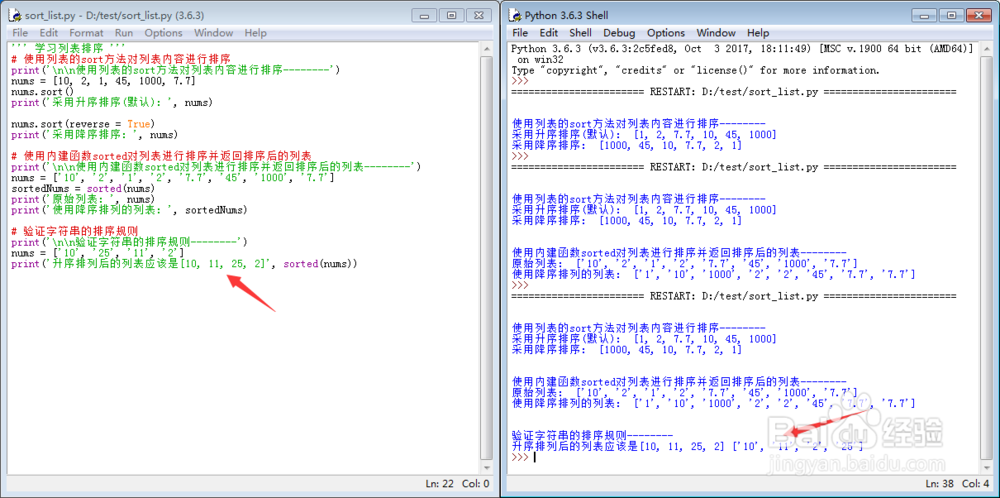Open Shell menu in Python Shell window
The height and width of the screenshot is (498, 1000).
580,33
